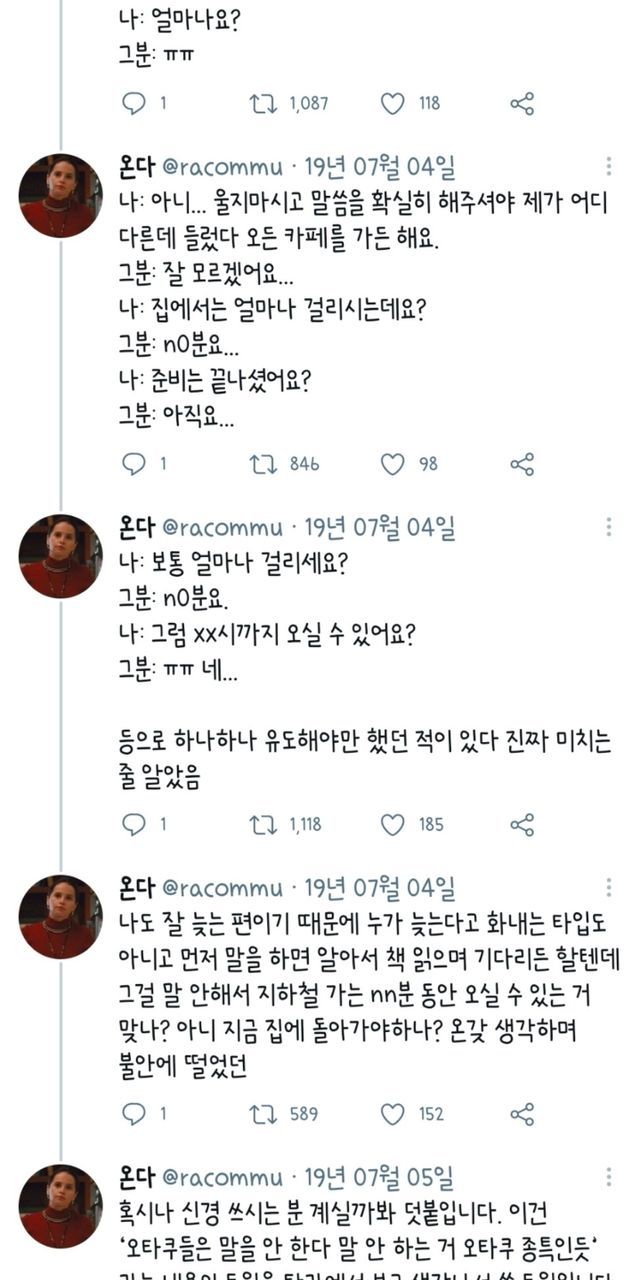Like the tweet with 98 likes

click(393, 464)
